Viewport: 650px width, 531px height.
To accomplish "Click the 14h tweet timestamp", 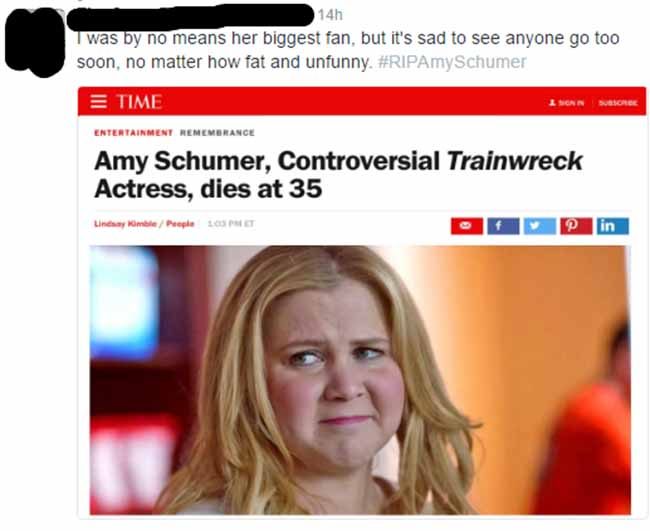I will click(330, 15).
